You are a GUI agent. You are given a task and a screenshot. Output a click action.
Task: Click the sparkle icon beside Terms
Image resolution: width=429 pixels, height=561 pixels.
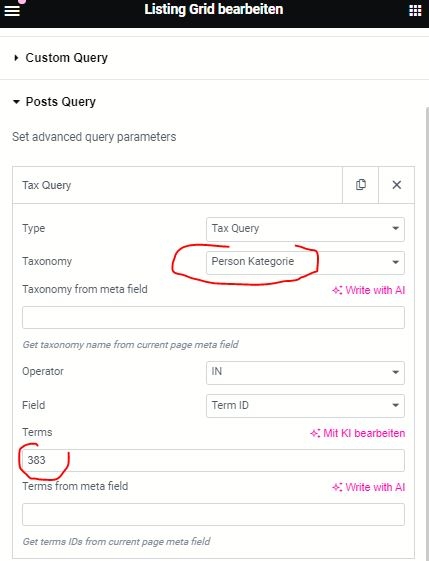(315, 433)
